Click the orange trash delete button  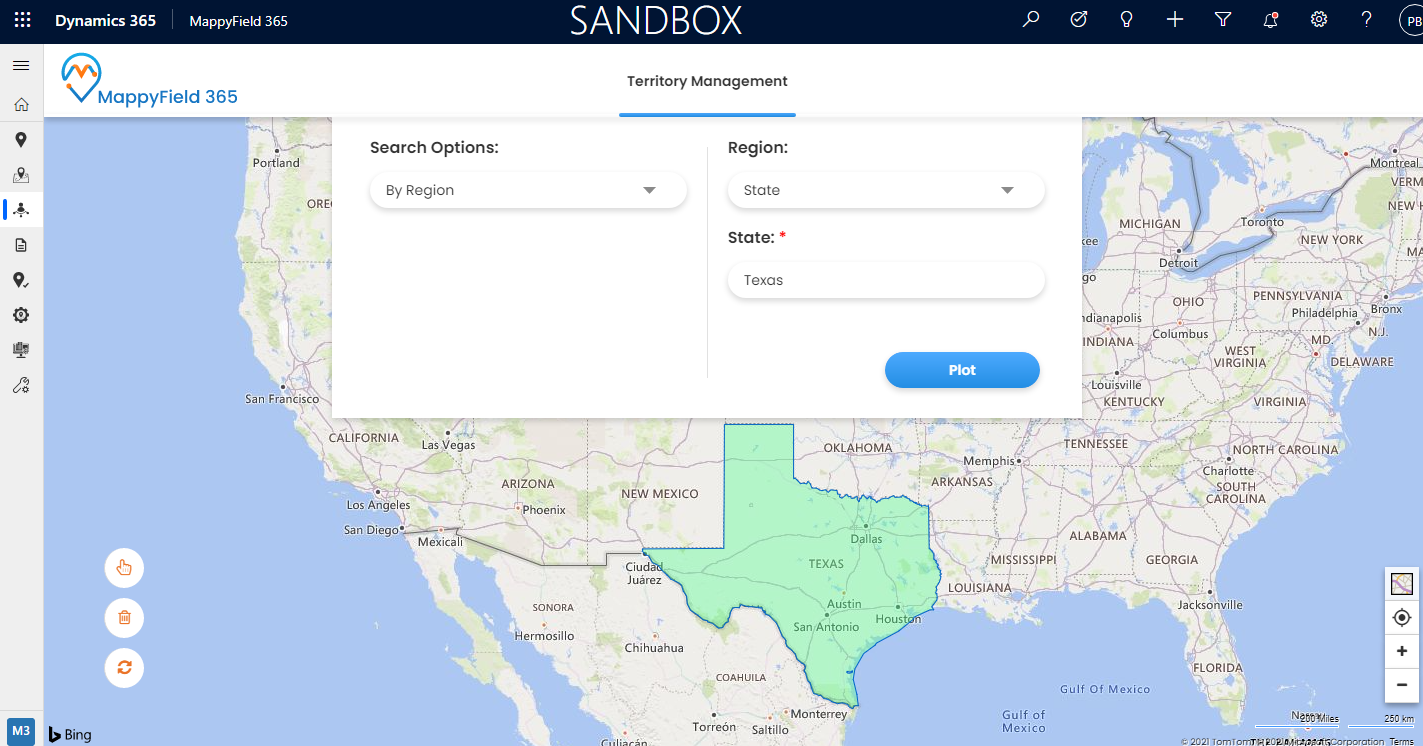pyautogui.click(x=124, y=617)
